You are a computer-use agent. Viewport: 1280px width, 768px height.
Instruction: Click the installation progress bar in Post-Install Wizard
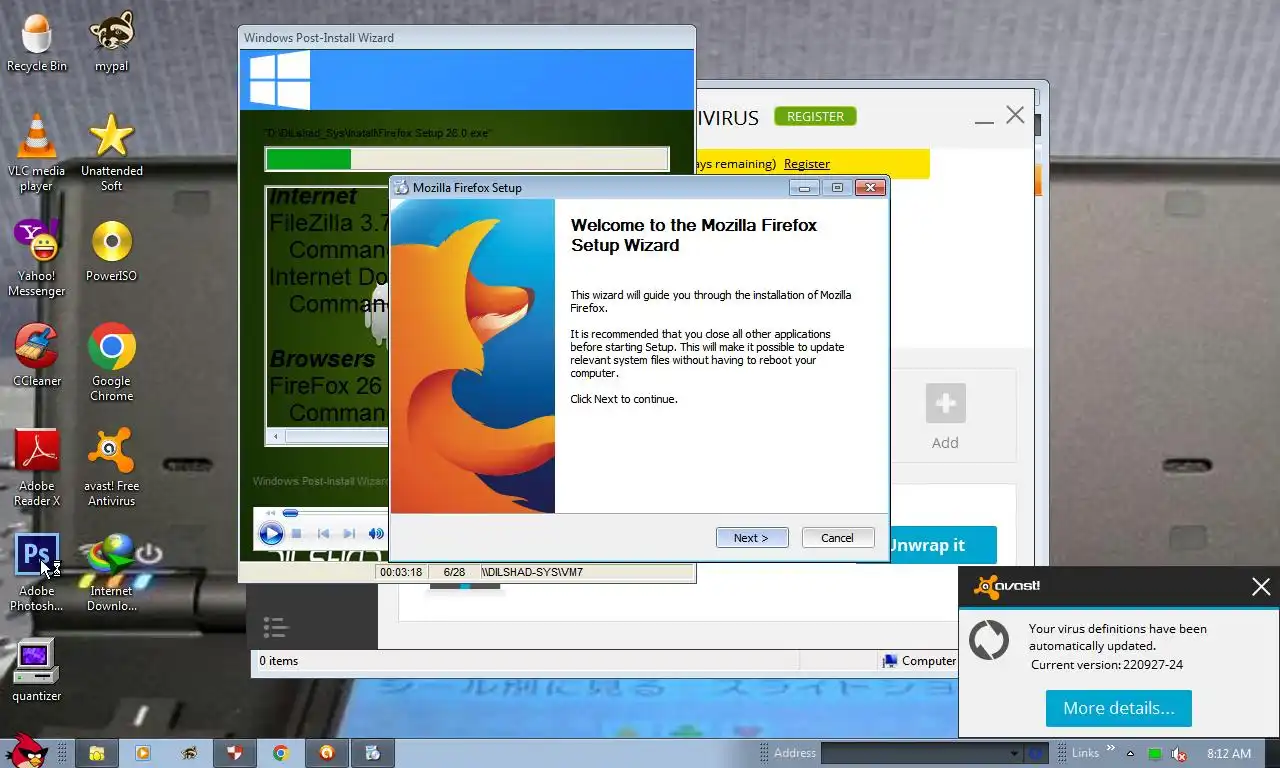466,159
